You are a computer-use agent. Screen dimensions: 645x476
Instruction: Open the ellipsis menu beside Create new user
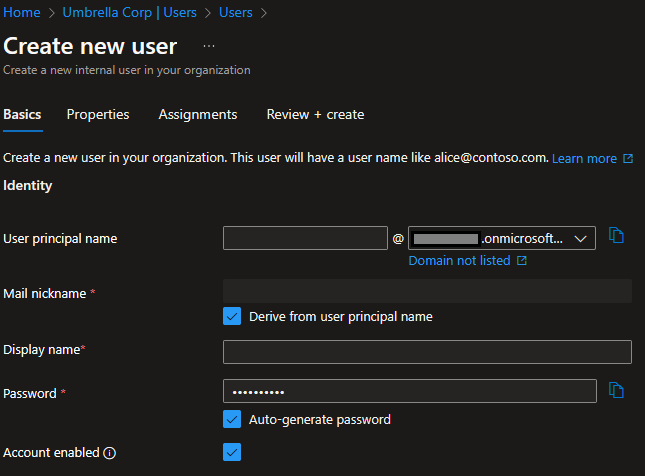pos(209,46)
